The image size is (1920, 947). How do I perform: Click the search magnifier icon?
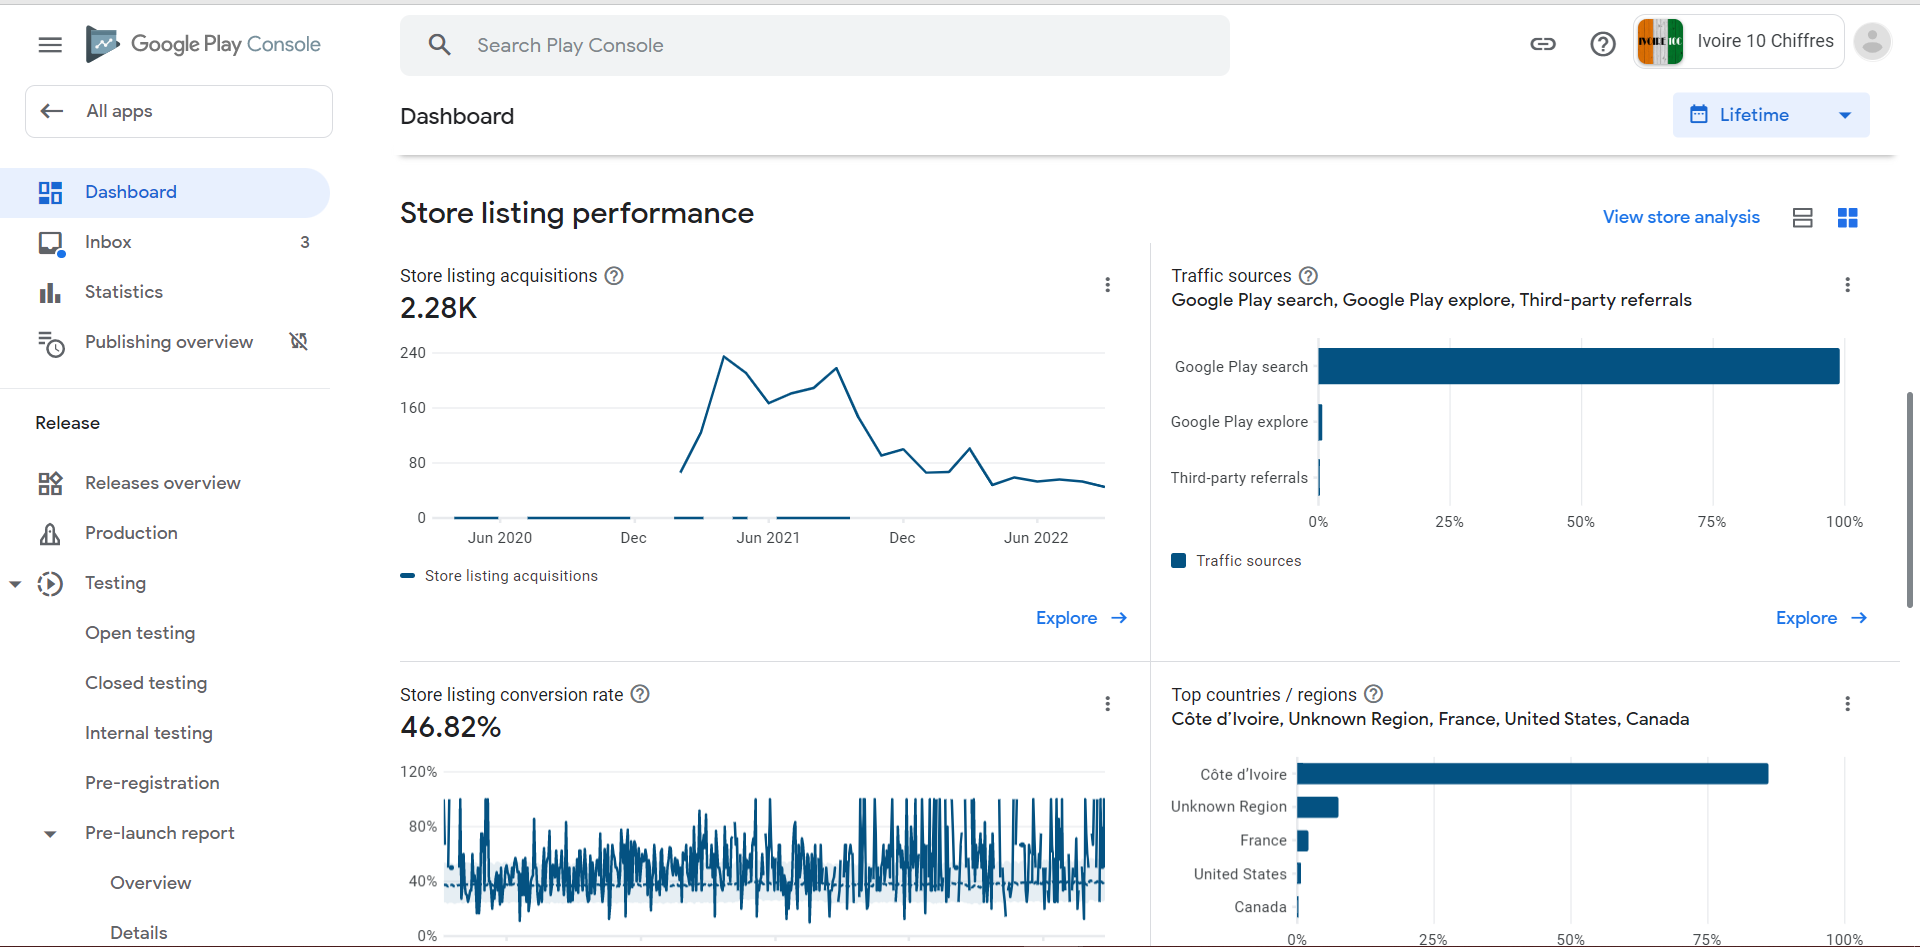[439, 45]
